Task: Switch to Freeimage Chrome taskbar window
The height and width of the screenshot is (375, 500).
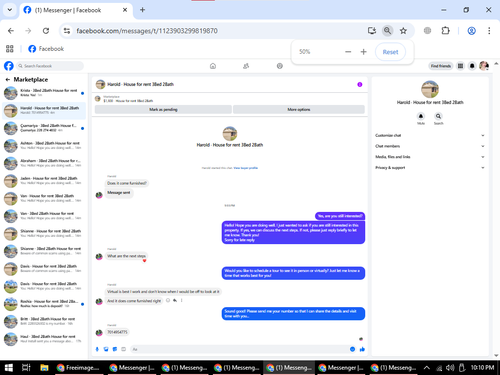Action: click(x=78, y=368)
